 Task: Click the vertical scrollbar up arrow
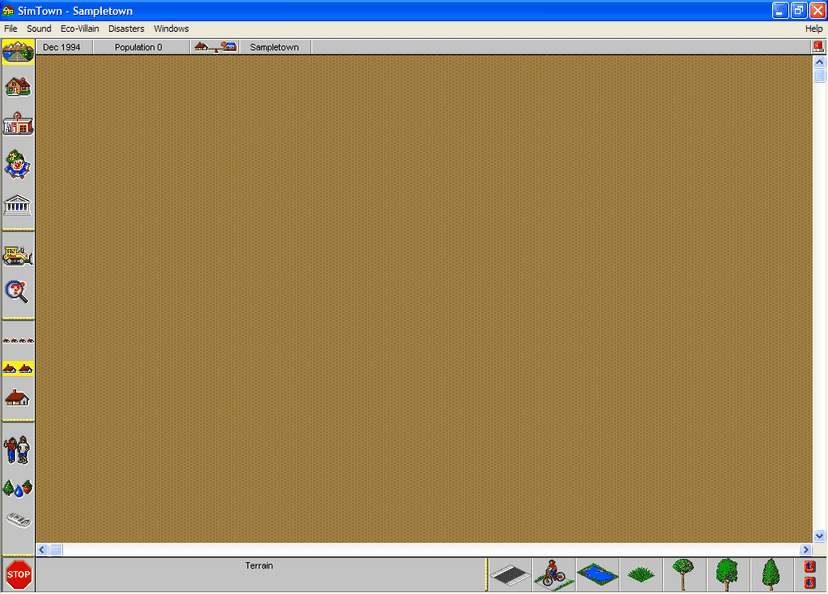(820, 62)
